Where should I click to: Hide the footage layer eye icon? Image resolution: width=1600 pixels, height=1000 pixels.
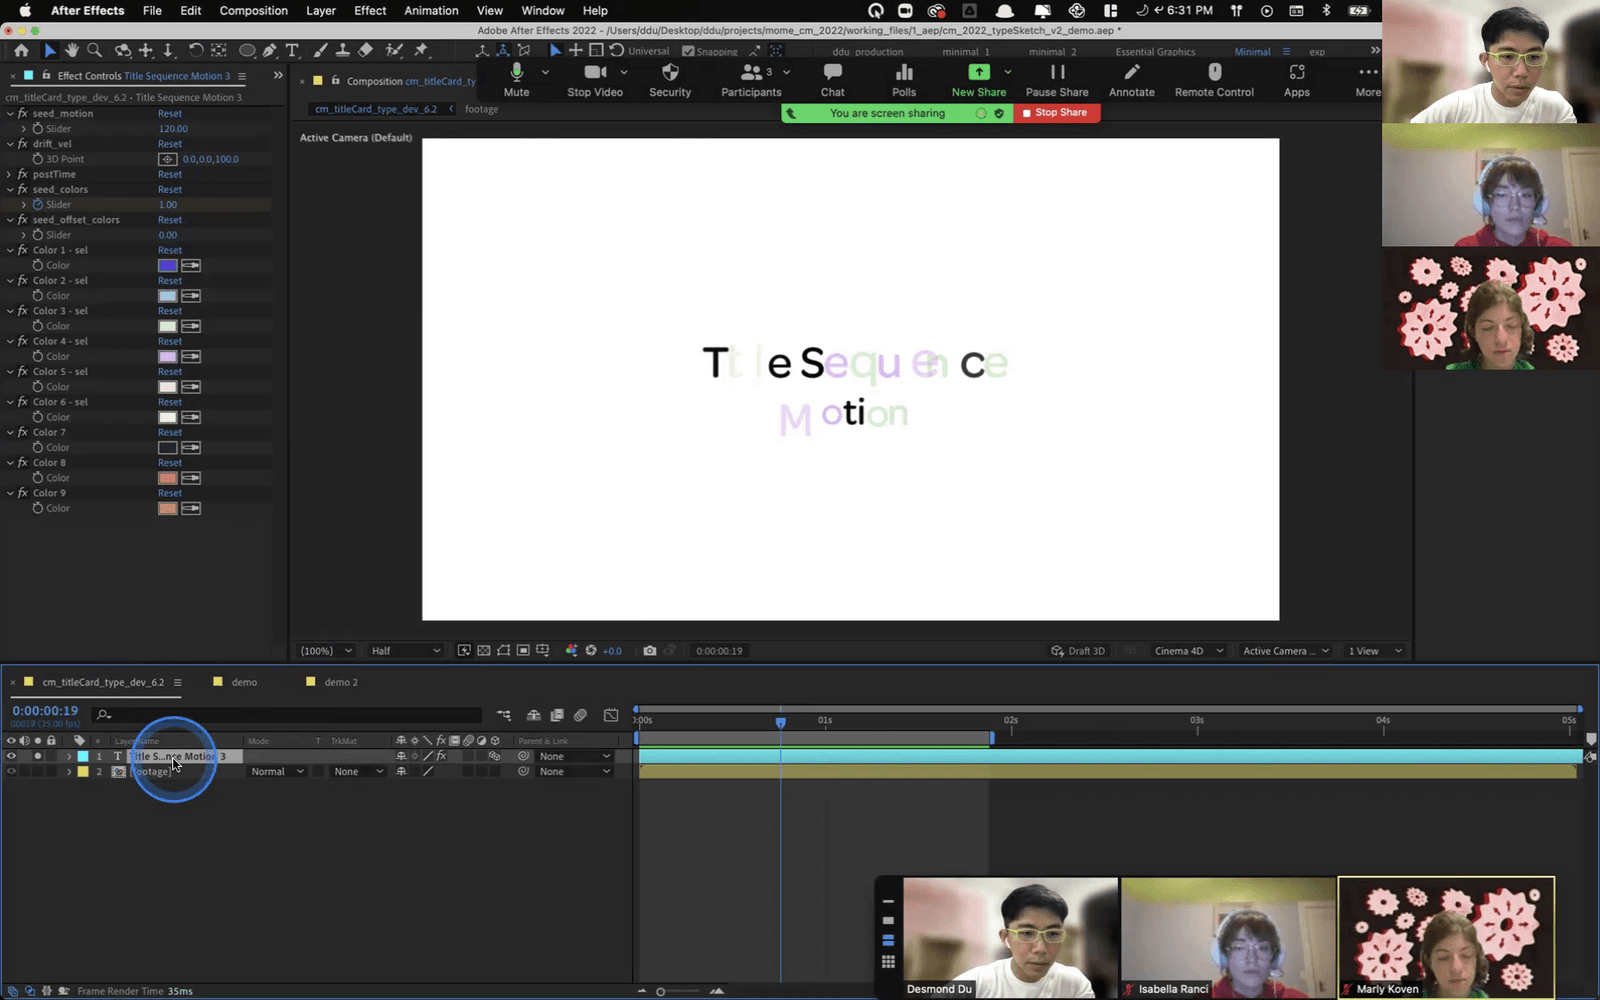[11, 772]
